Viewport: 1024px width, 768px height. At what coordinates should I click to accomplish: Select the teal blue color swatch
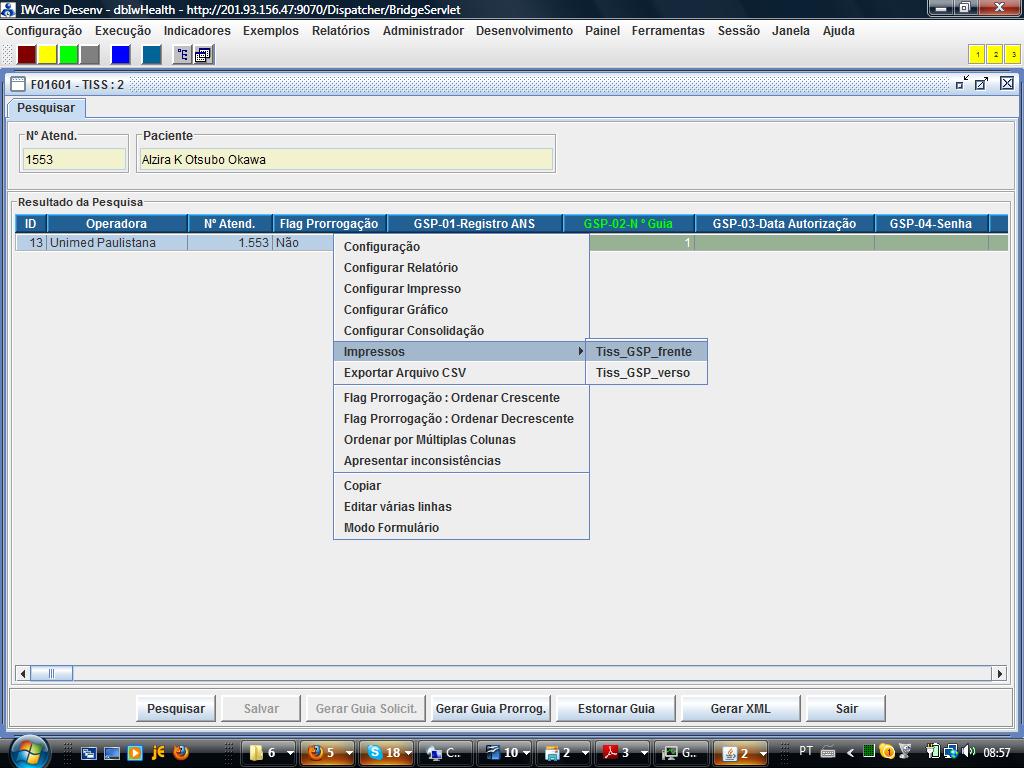pos(152,55)
